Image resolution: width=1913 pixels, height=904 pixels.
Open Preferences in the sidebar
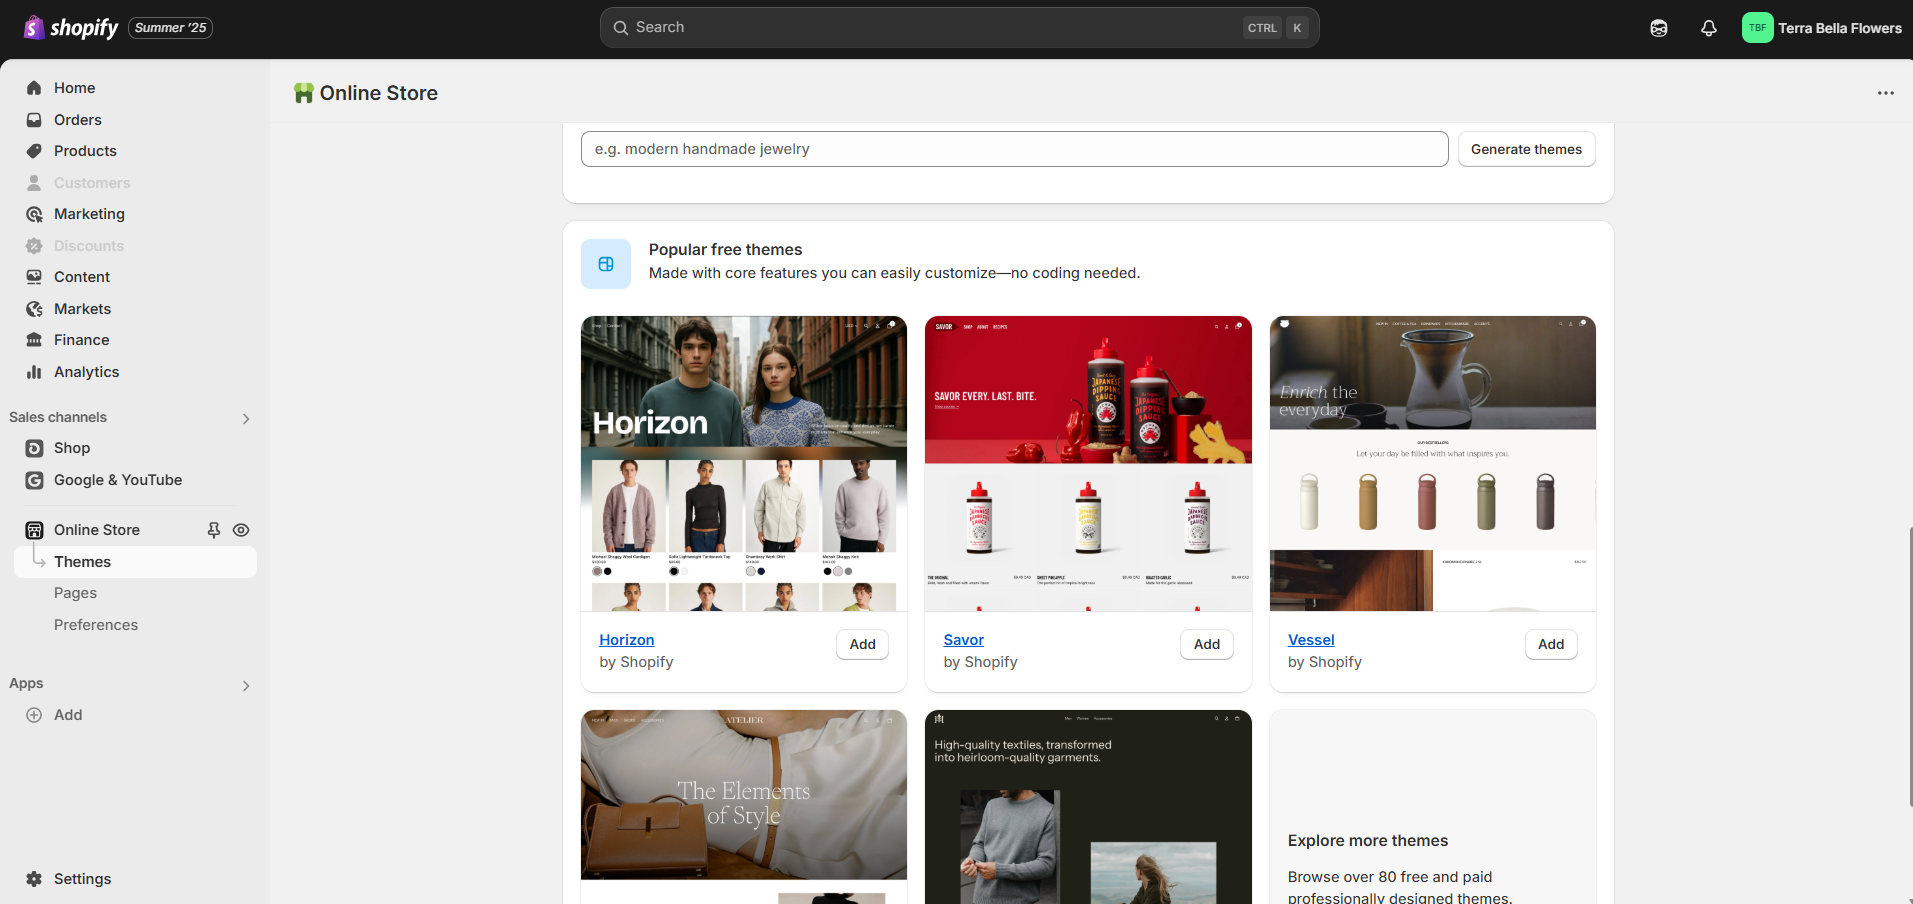(x=96, y=625)
